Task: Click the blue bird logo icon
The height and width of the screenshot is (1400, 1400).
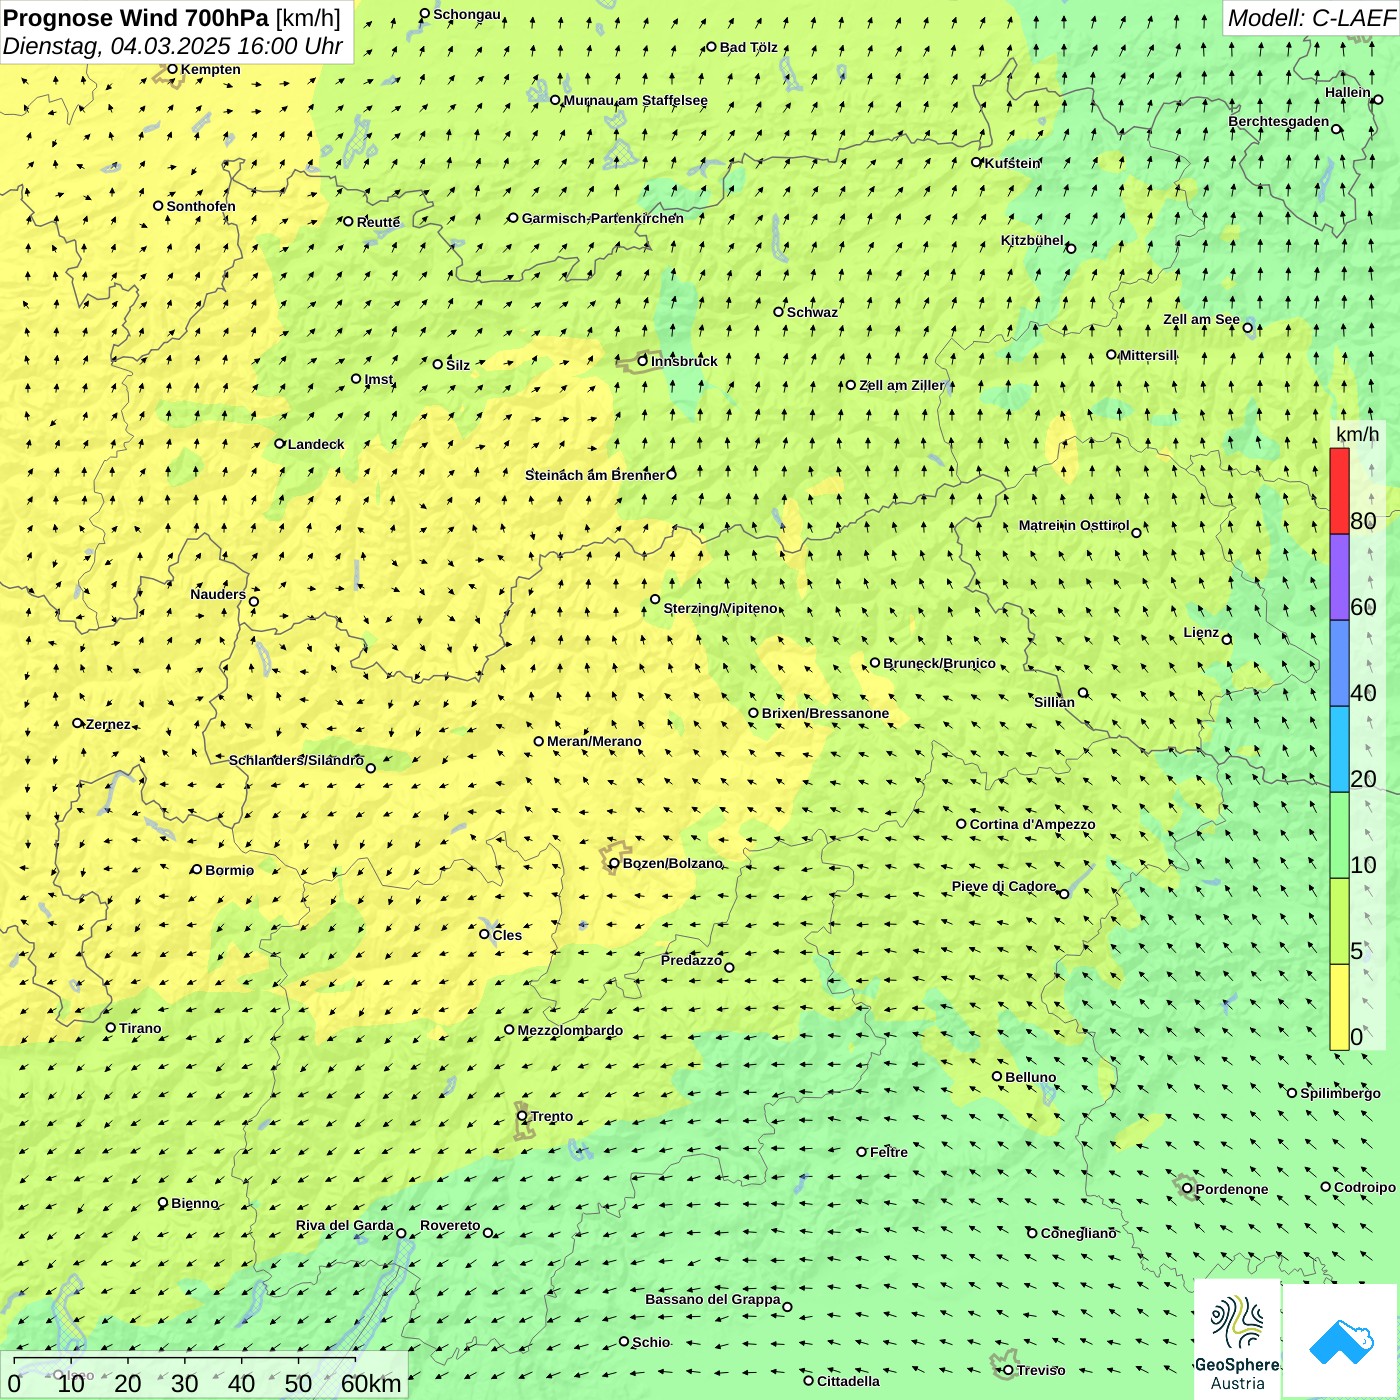Action: pyautogui.click(x=1340, y=1342)
